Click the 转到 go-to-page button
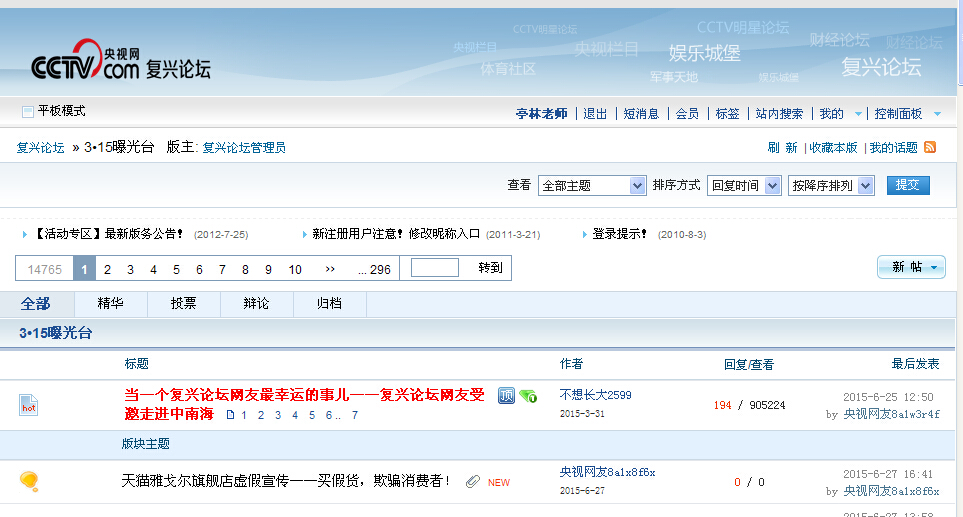Screen dimensions: 963x517 click(490, 268)
